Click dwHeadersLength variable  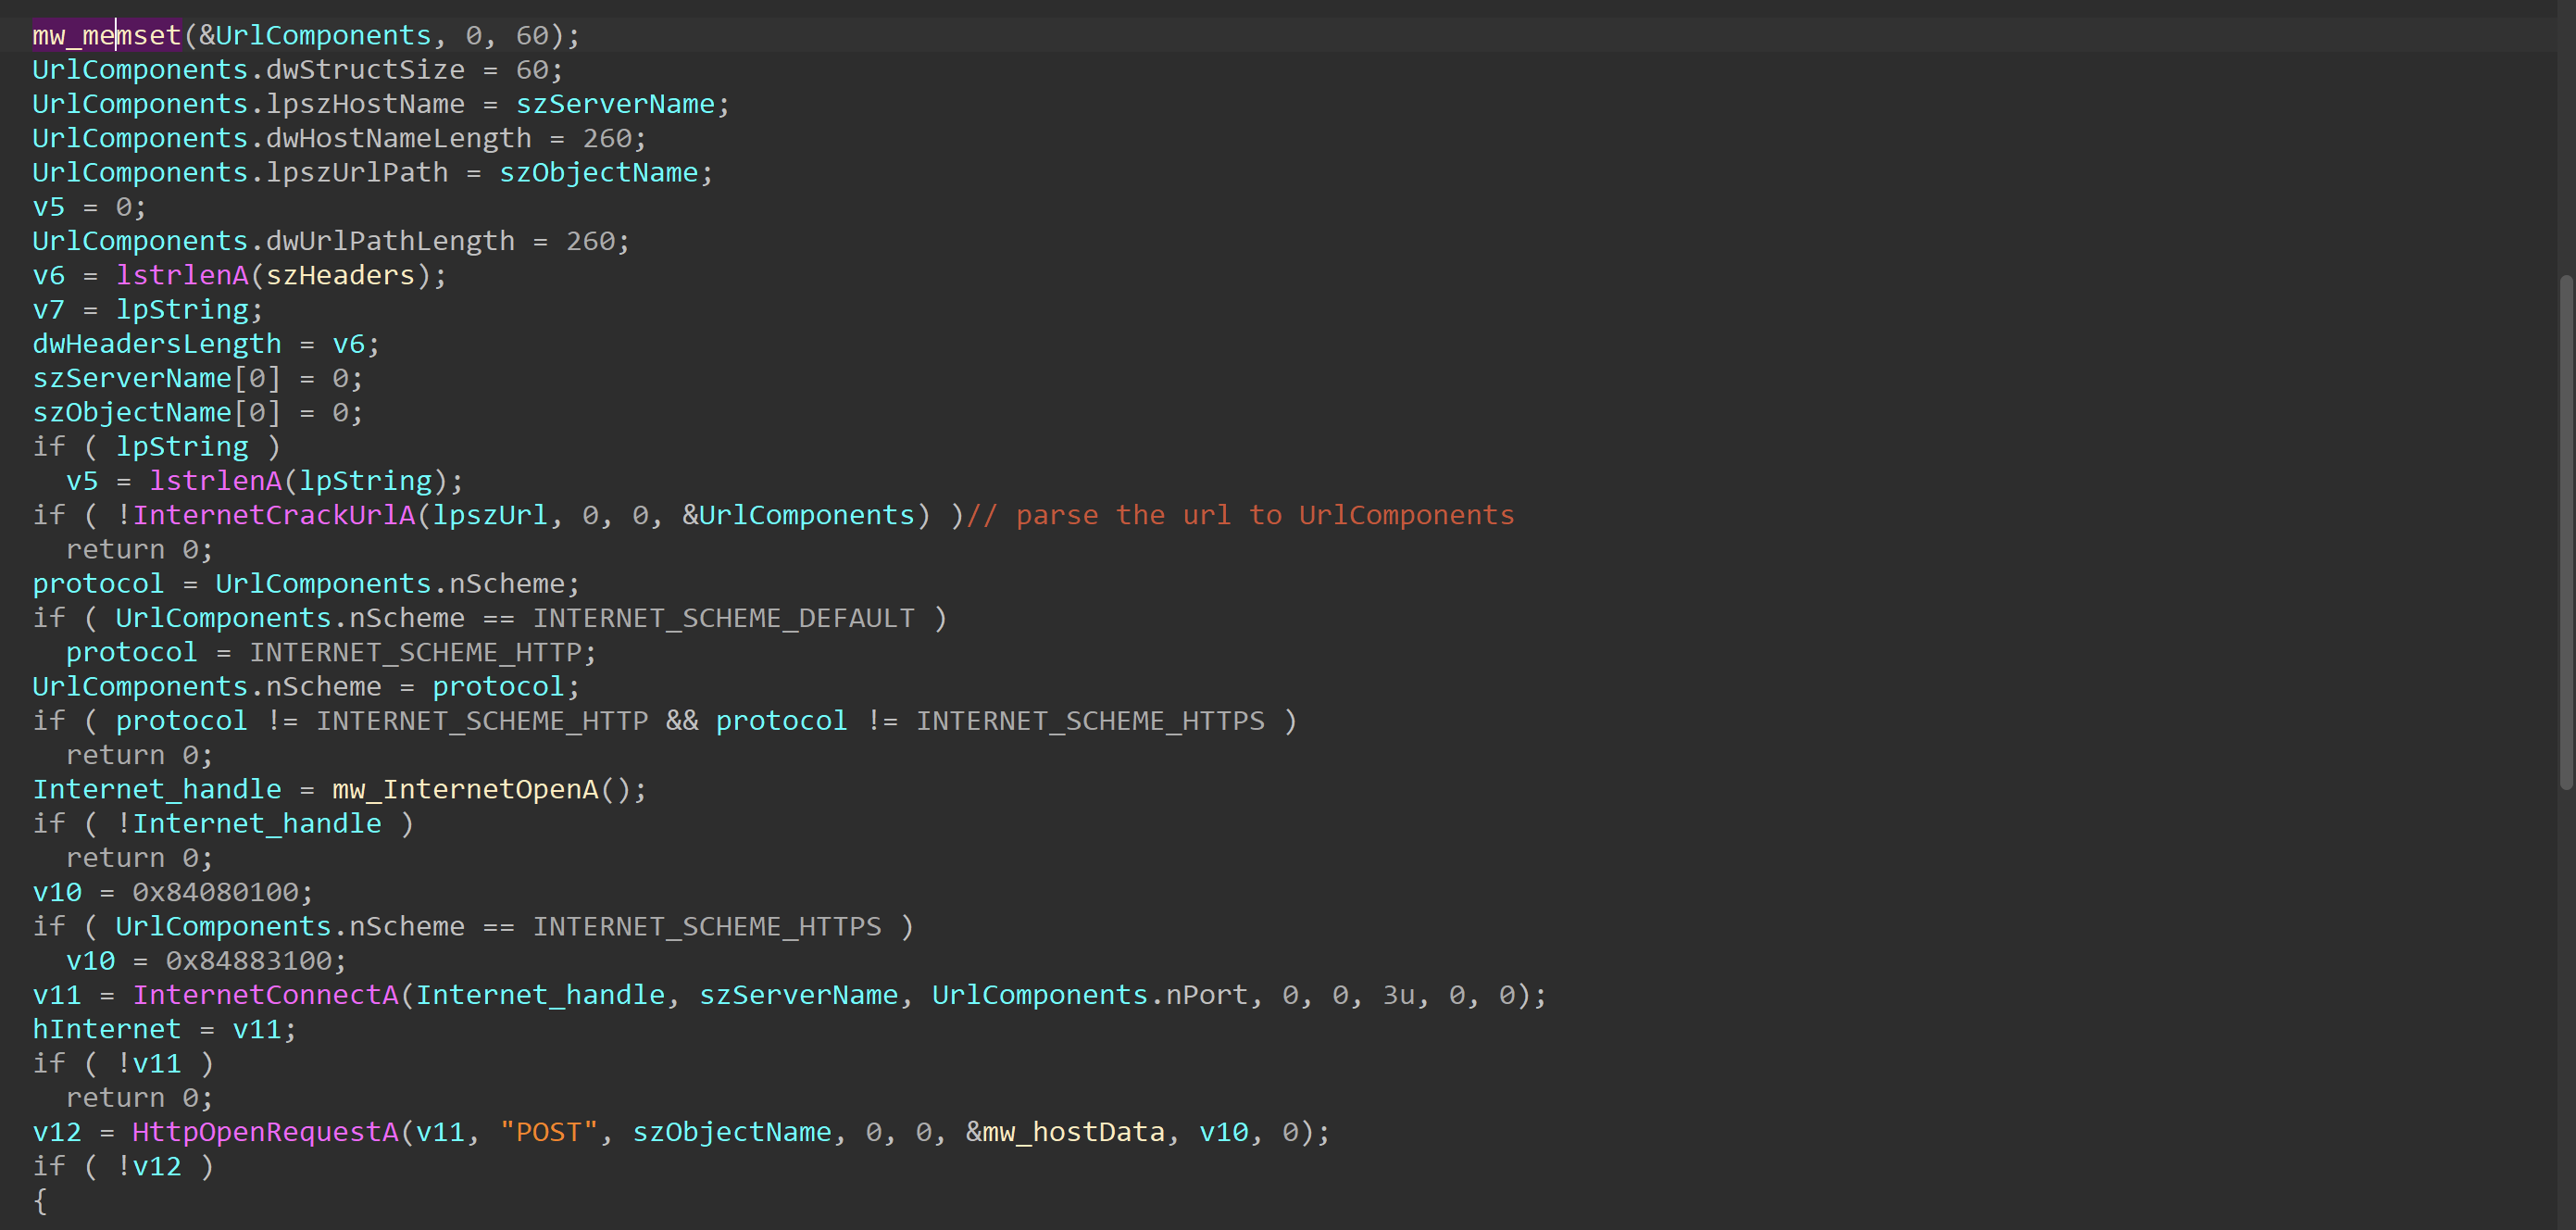click(x=157, y=344)
